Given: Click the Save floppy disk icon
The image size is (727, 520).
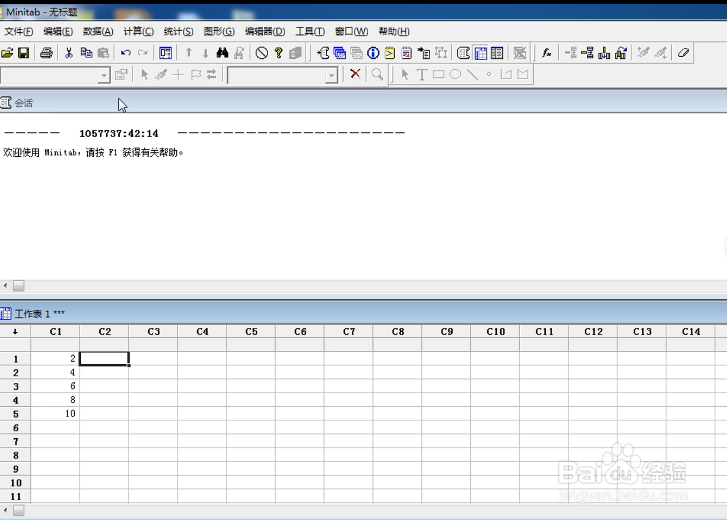Looking at the screenshot, I should pos(24,53).
